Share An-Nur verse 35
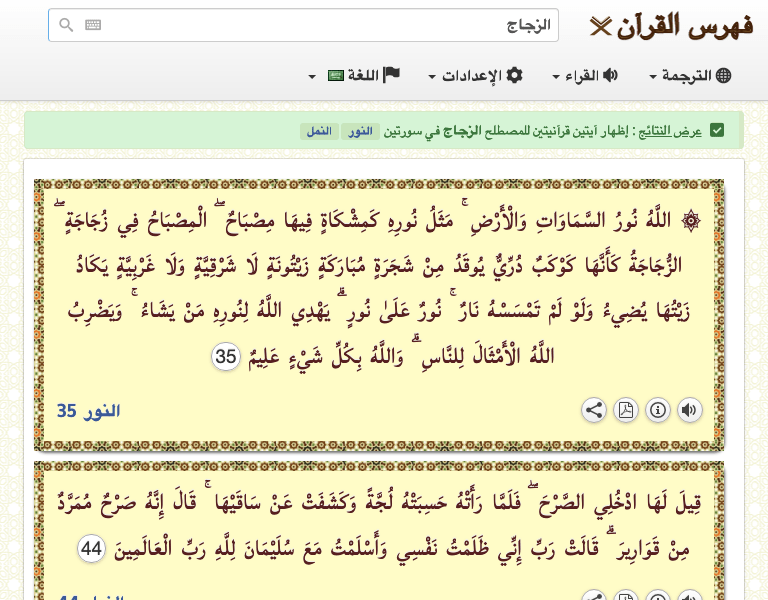The width and height of the screenshot is (768, 600). point(594,410)
